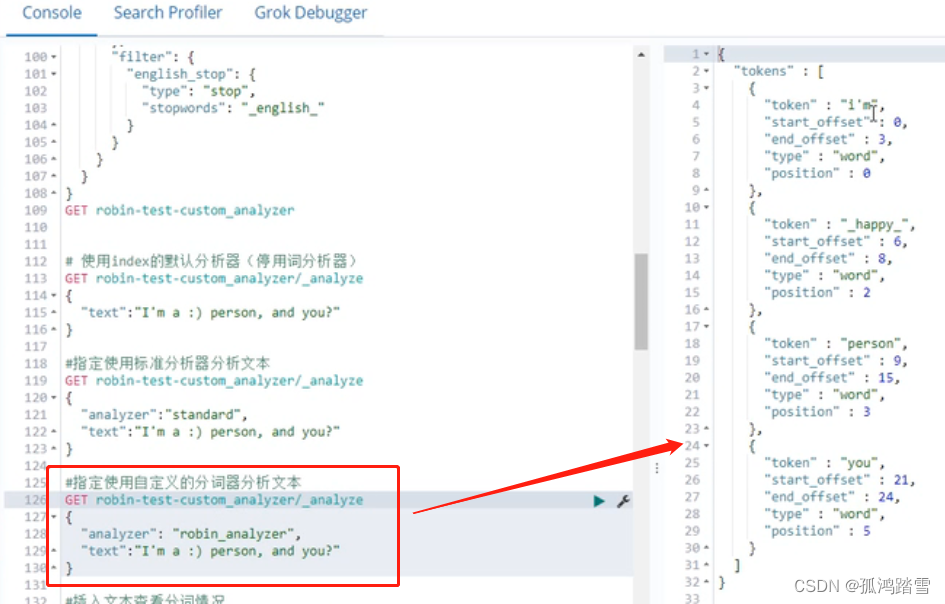Click the "token" : "person" response line
The height and width of the screenshot is (604, 945).
(x=836, y=344)
